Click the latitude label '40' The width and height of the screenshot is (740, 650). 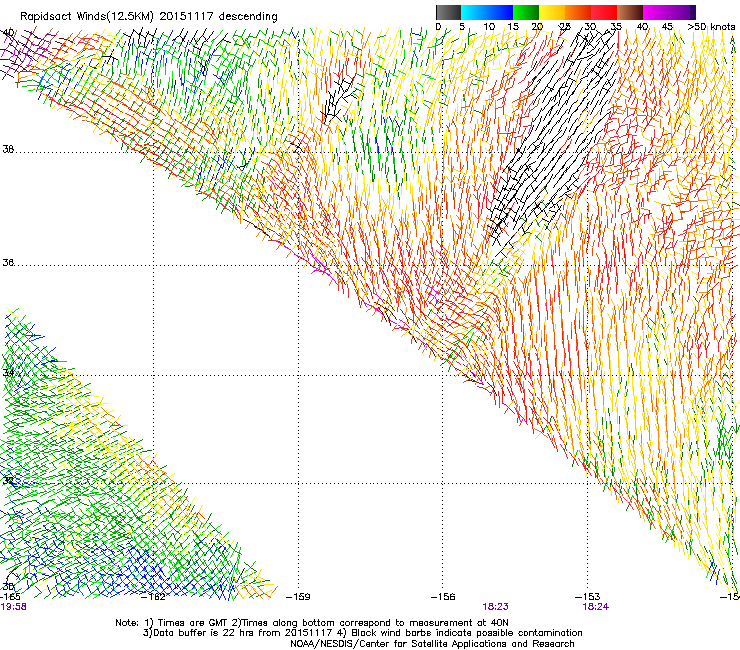click(x=8, y=33)
